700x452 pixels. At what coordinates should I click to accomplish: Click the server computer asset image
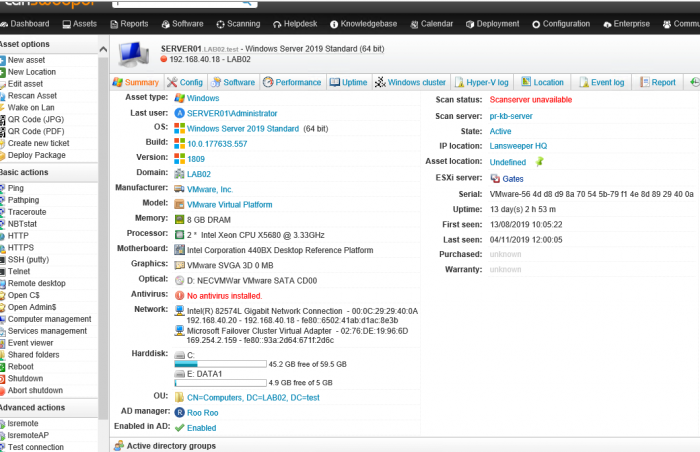(x=133, y=54)
